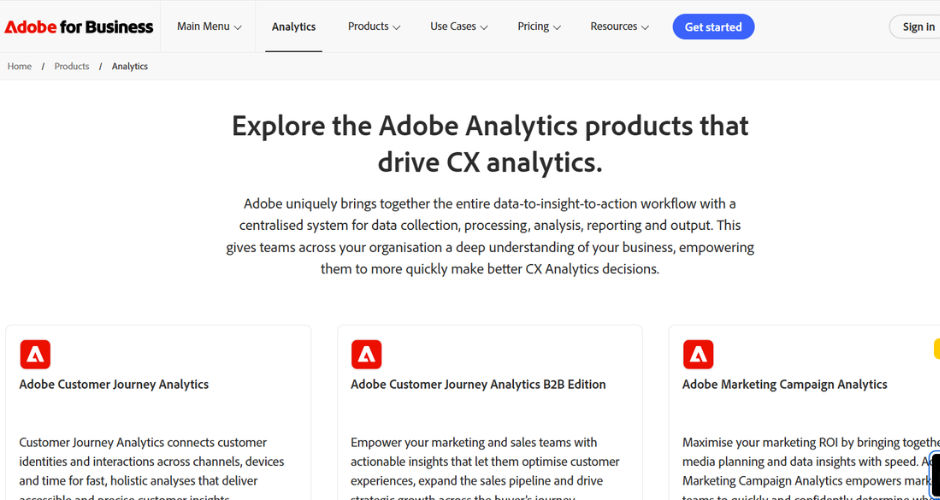Click the Customer Journey Analytics B2B Edition icon
Screen dimensions: 940x500
(x=366, y=354)
